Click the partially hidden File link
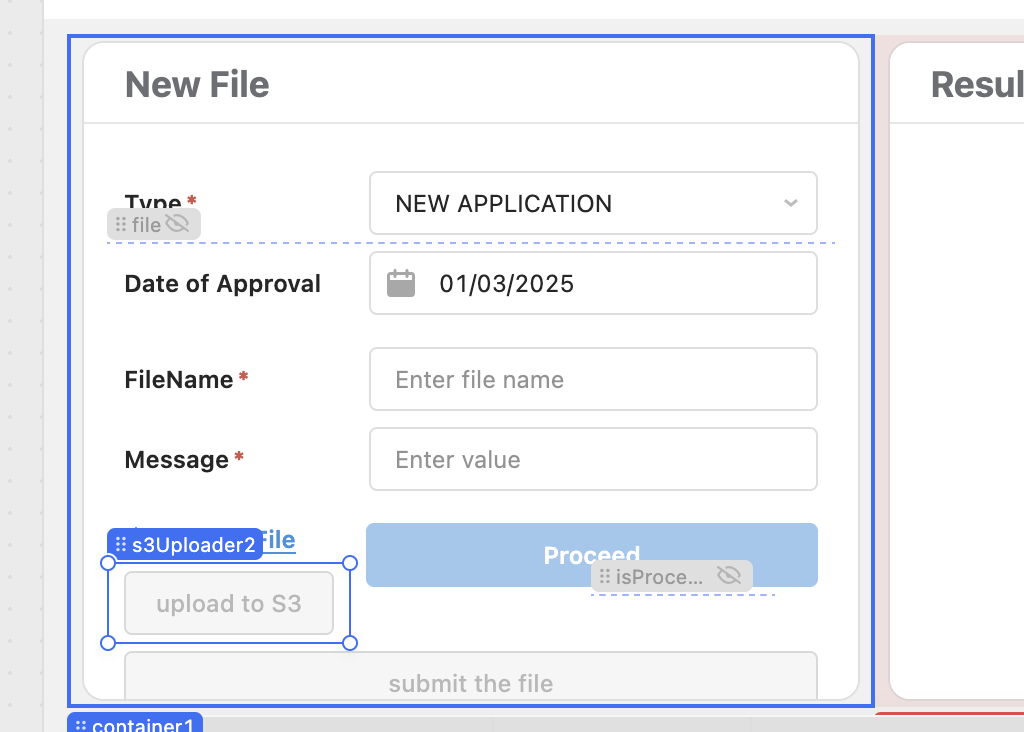This screenshot has width=1024, height=732. coord(279,541)
